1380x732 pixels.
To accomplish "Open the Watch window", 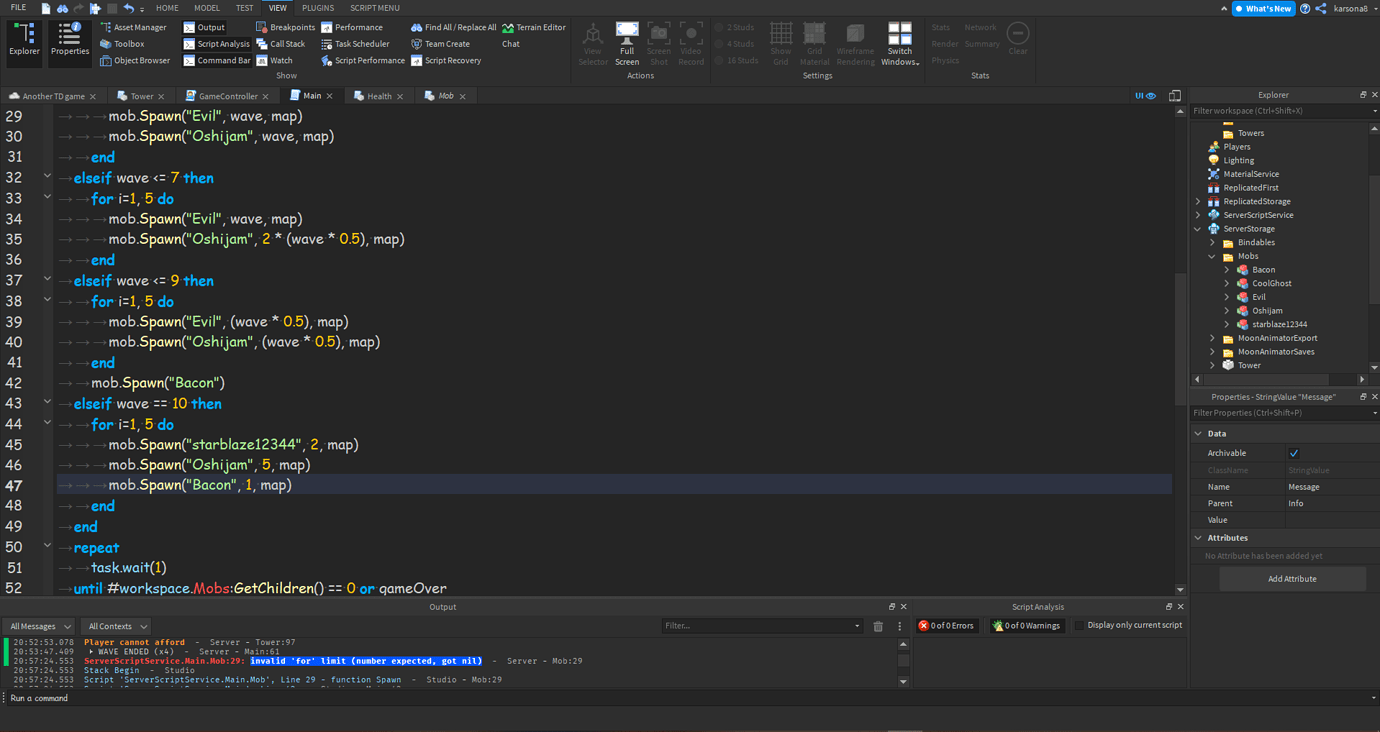I will coord(275,61).
